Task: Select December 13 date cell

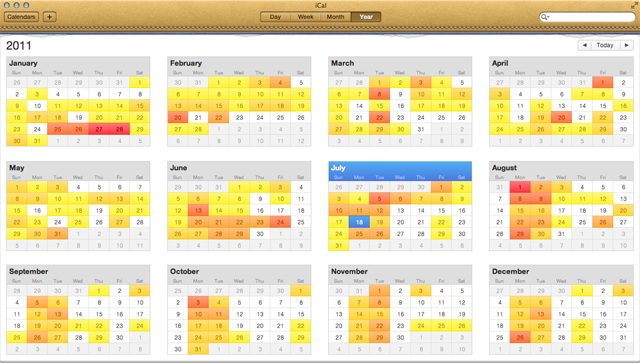Action: click(540, 314)
